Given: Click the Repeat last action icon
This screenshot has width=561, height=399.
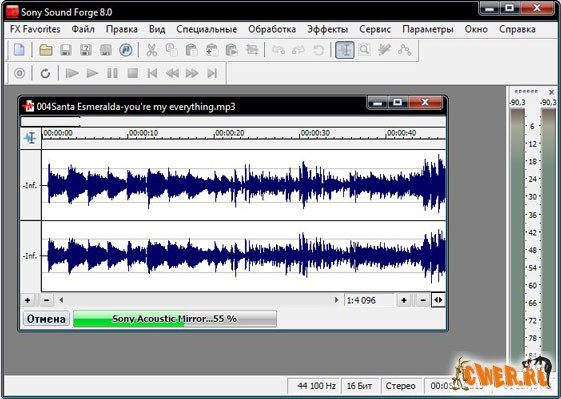Looking at the screenshot, I should (318, 50).
